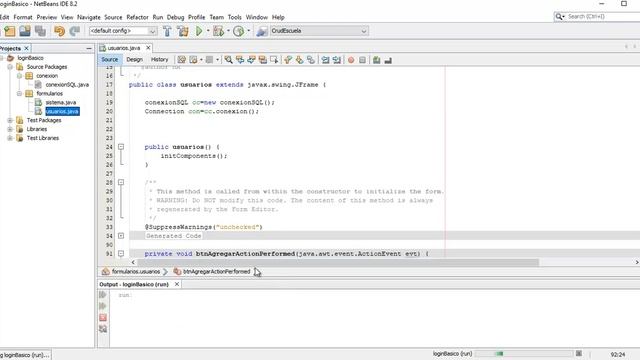Viewport: 640px width, 360px height.
Task: Open the Window menu
Action: pyautogui.click(x=257, y=17)
